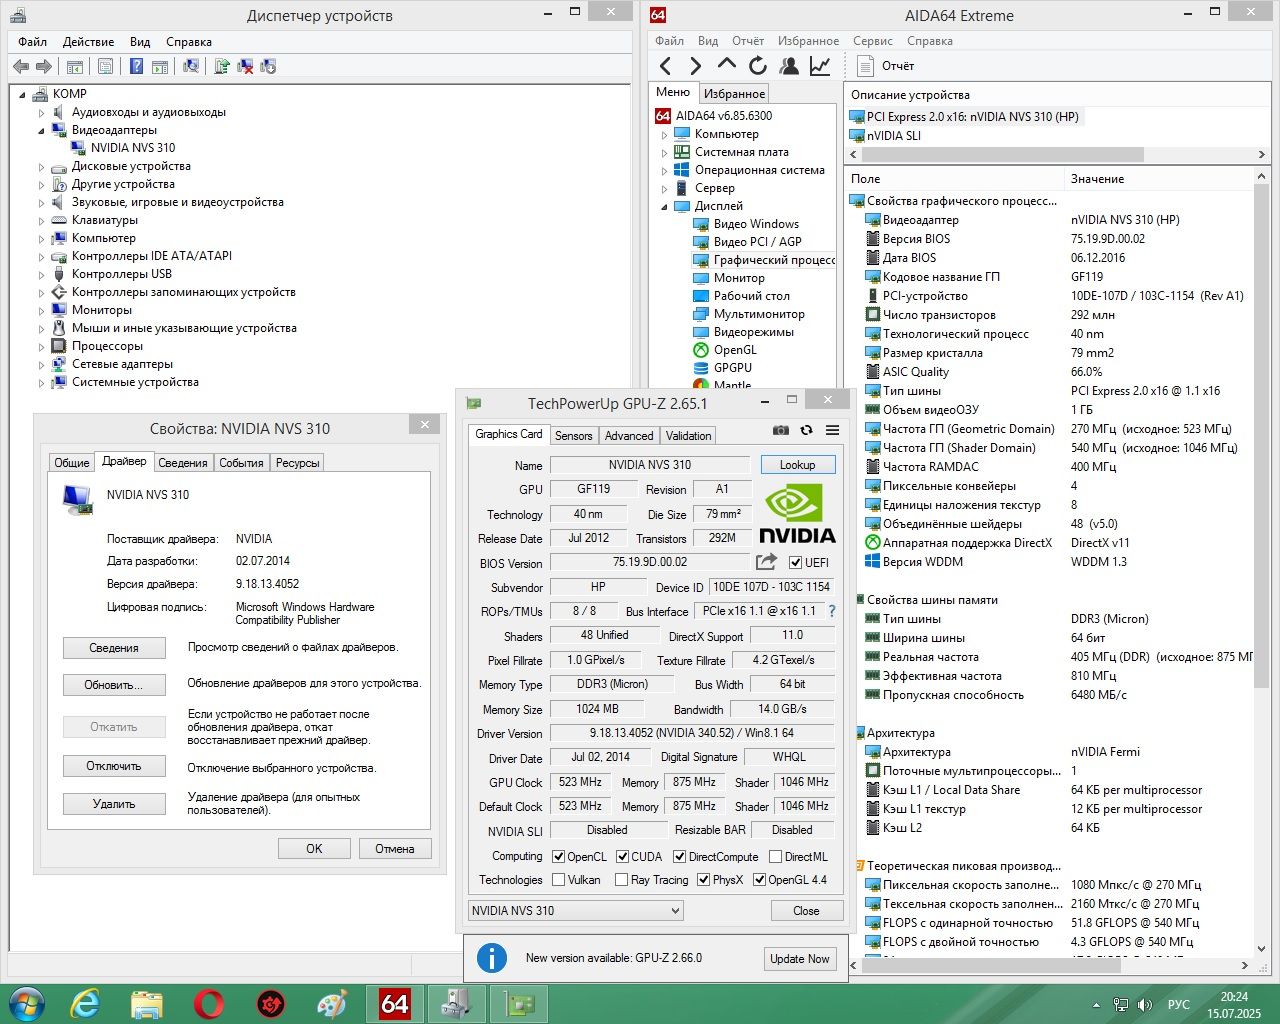This screenshot has height=1024, width=1280.
Task: Open Opera browser from the taskbar
Action: click(x=209, y=1003)
